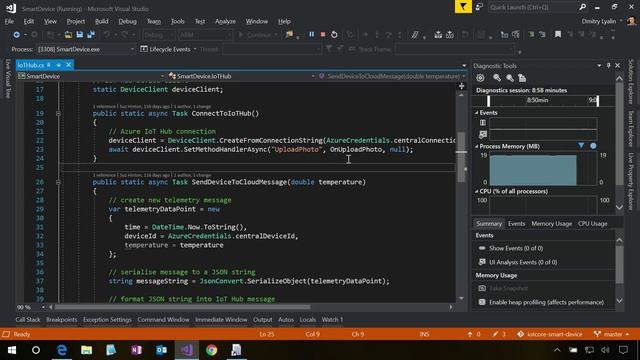Image resolution: width=640 pixels, height=360 pixels.
Task: Click the editor horizontal scrollbar thumb
Action: (x=182, y=307)
